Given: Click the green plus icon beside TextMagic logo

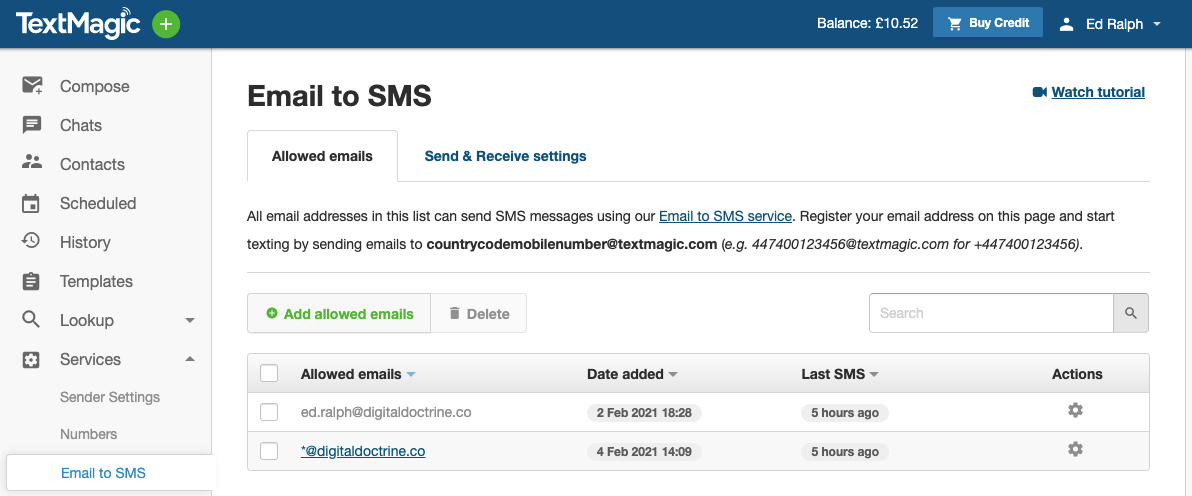Looking at the screenshot, I should 166,24.
